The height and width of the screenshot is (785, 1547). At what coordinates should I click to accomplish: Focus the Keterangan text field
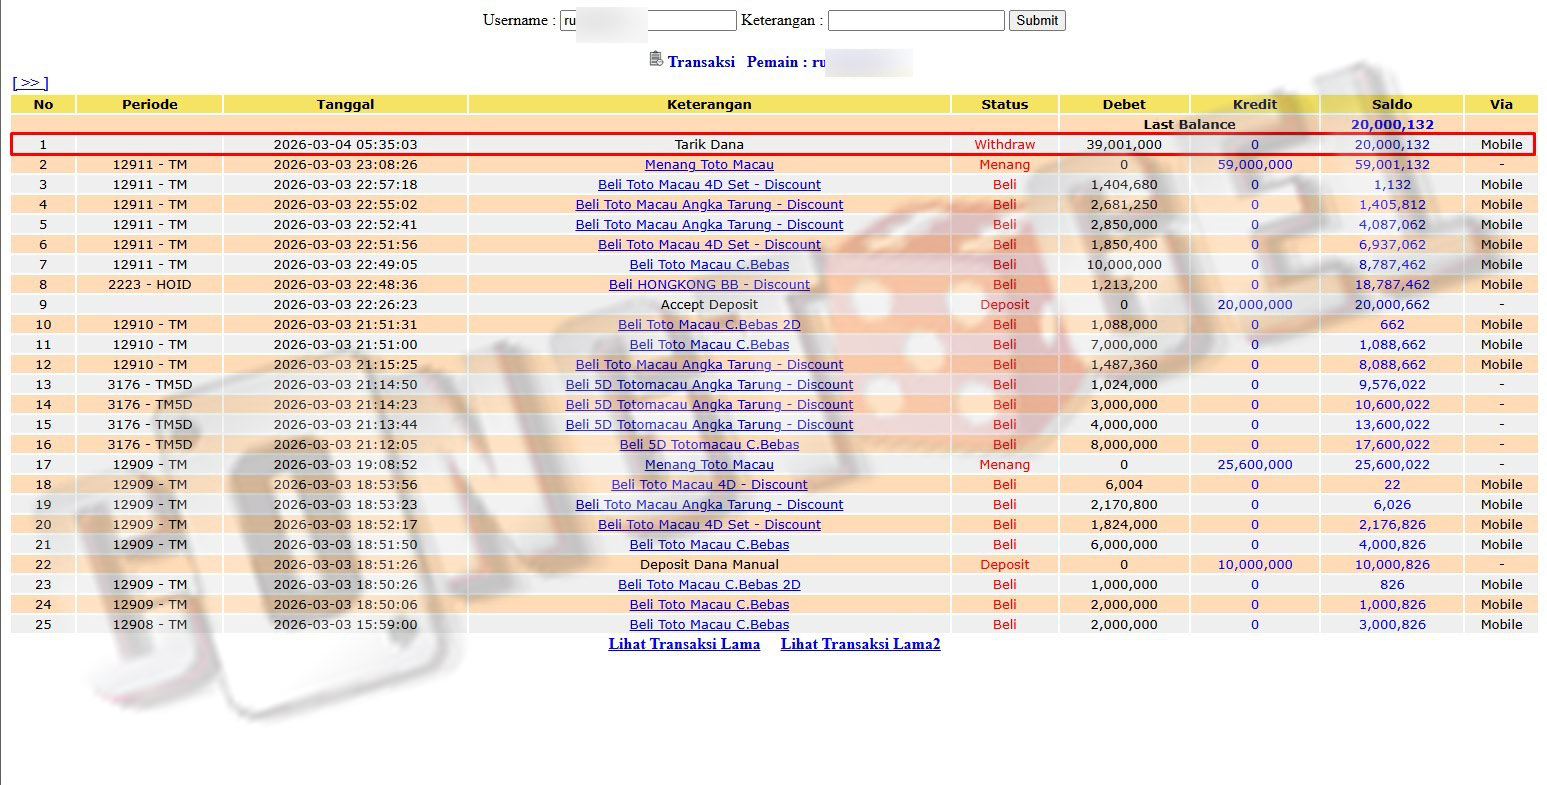[915, 20]
